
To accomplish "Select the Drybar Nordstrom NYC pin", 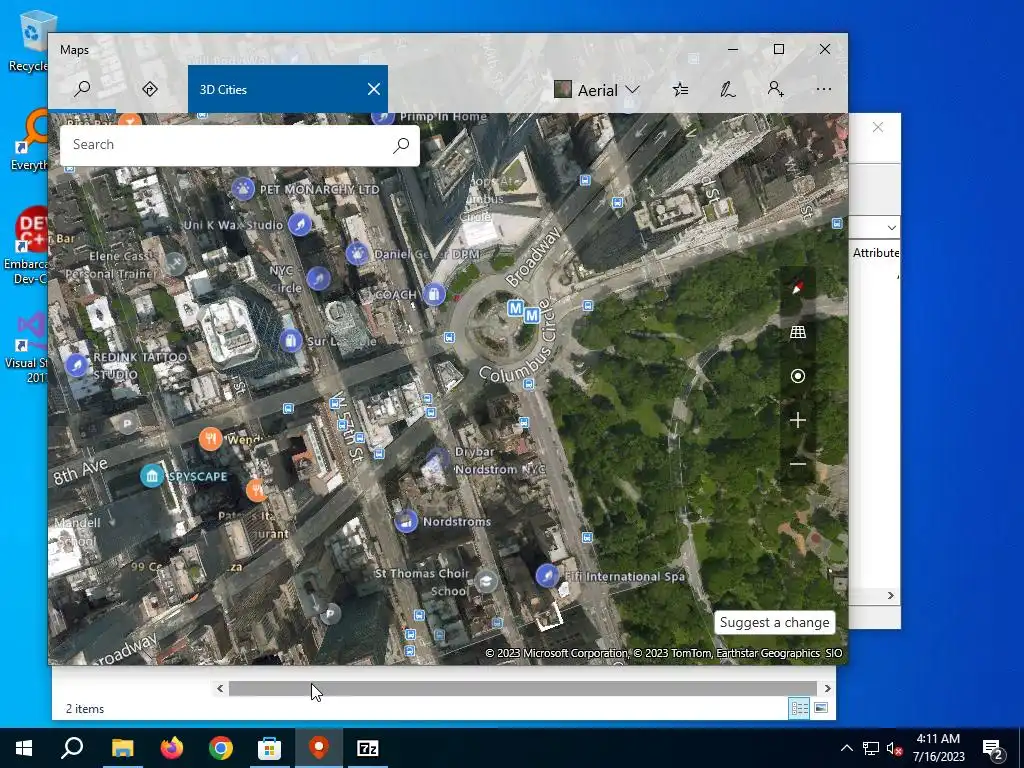I will [437, 459].
